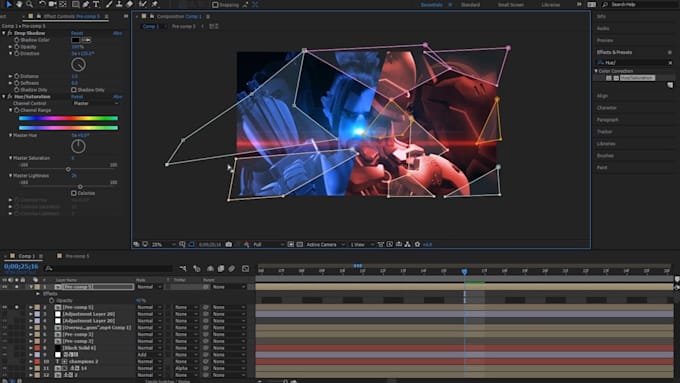Click the Master Saturation slider handle
The width and height of the screenshot is (680, 383).
pyautogui.click(x=68, y=169)
